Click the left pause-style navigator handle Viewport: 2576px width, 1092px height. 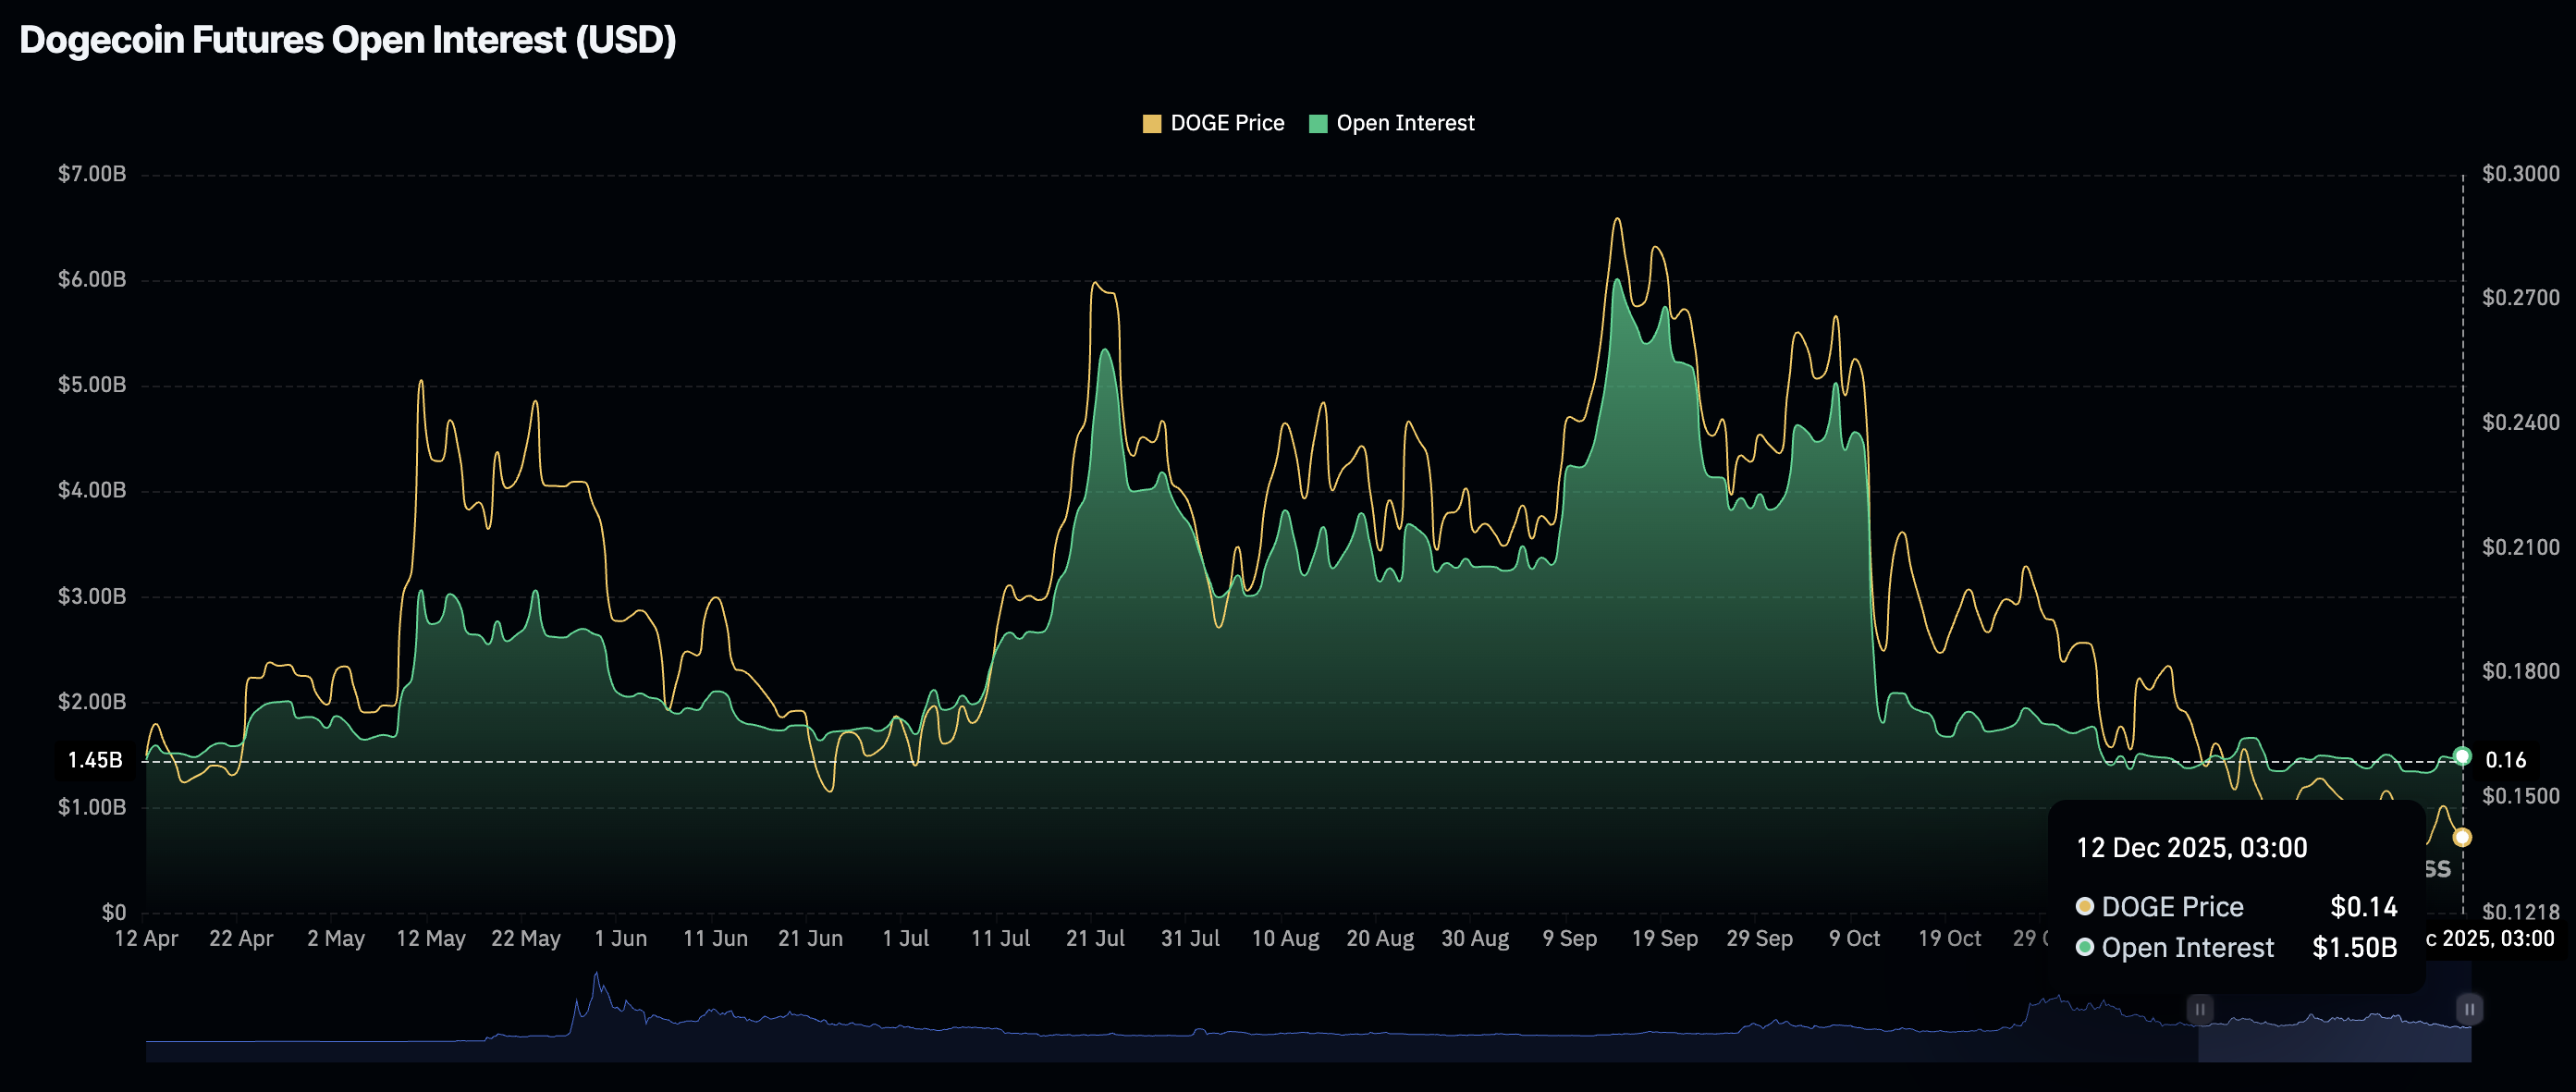click(2199, 1010)
